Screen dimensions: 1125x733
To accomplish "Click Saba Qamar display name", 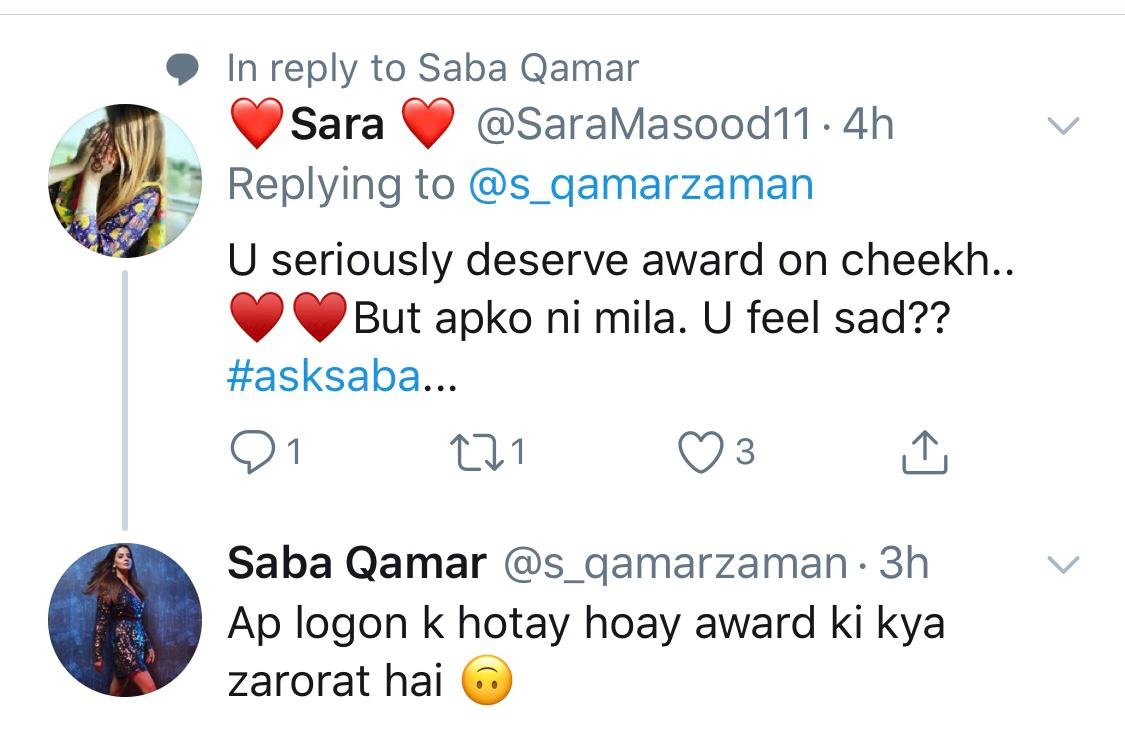I will (357, 563).
